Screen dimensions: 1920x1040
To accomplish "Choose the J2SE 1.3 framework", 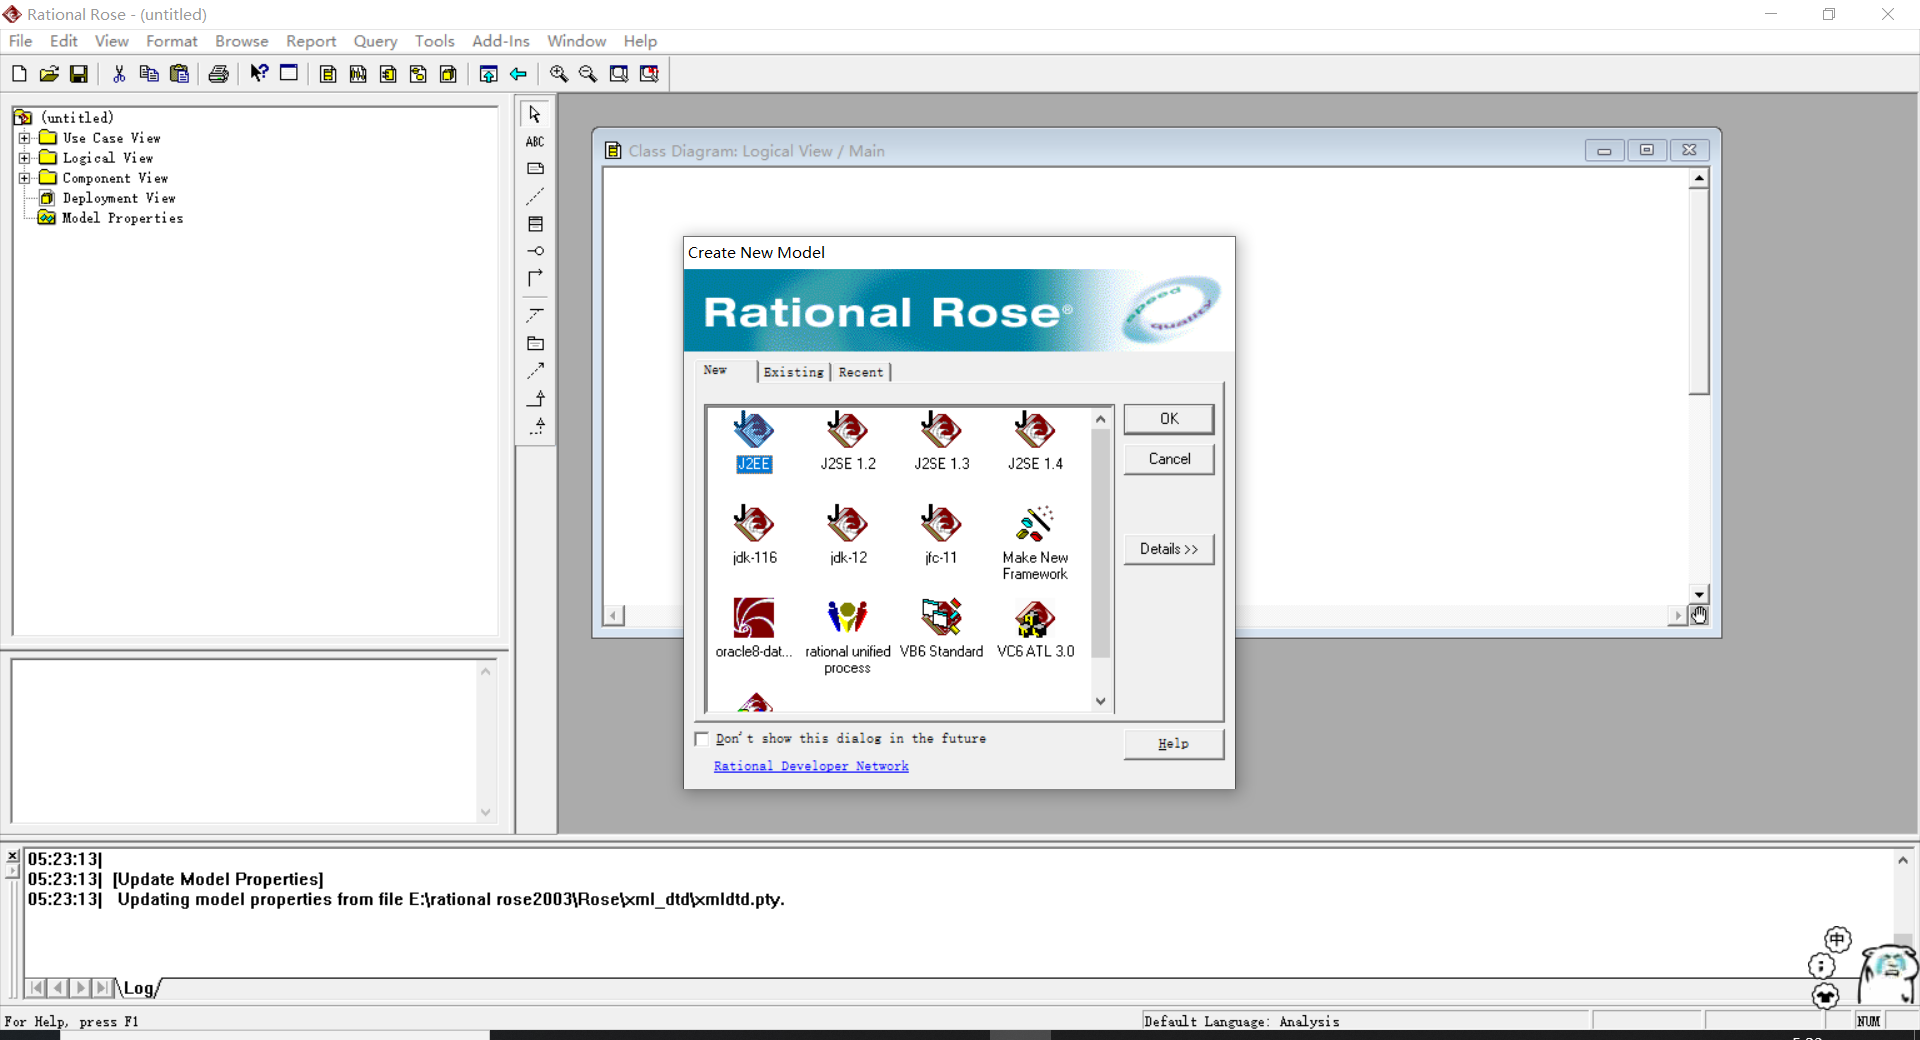I will (x=942, y=441).
